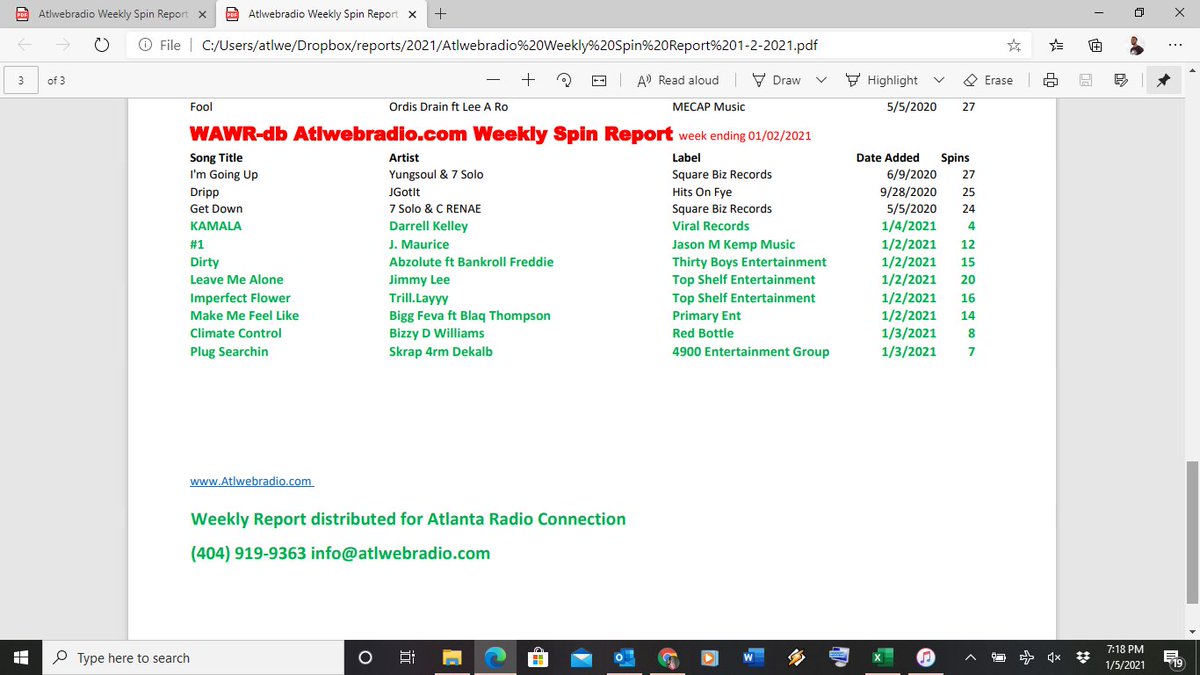The width and height of the screenshot is (1200, 675).
Task: Expand hidden icons in the system tray
Action: 969,657
